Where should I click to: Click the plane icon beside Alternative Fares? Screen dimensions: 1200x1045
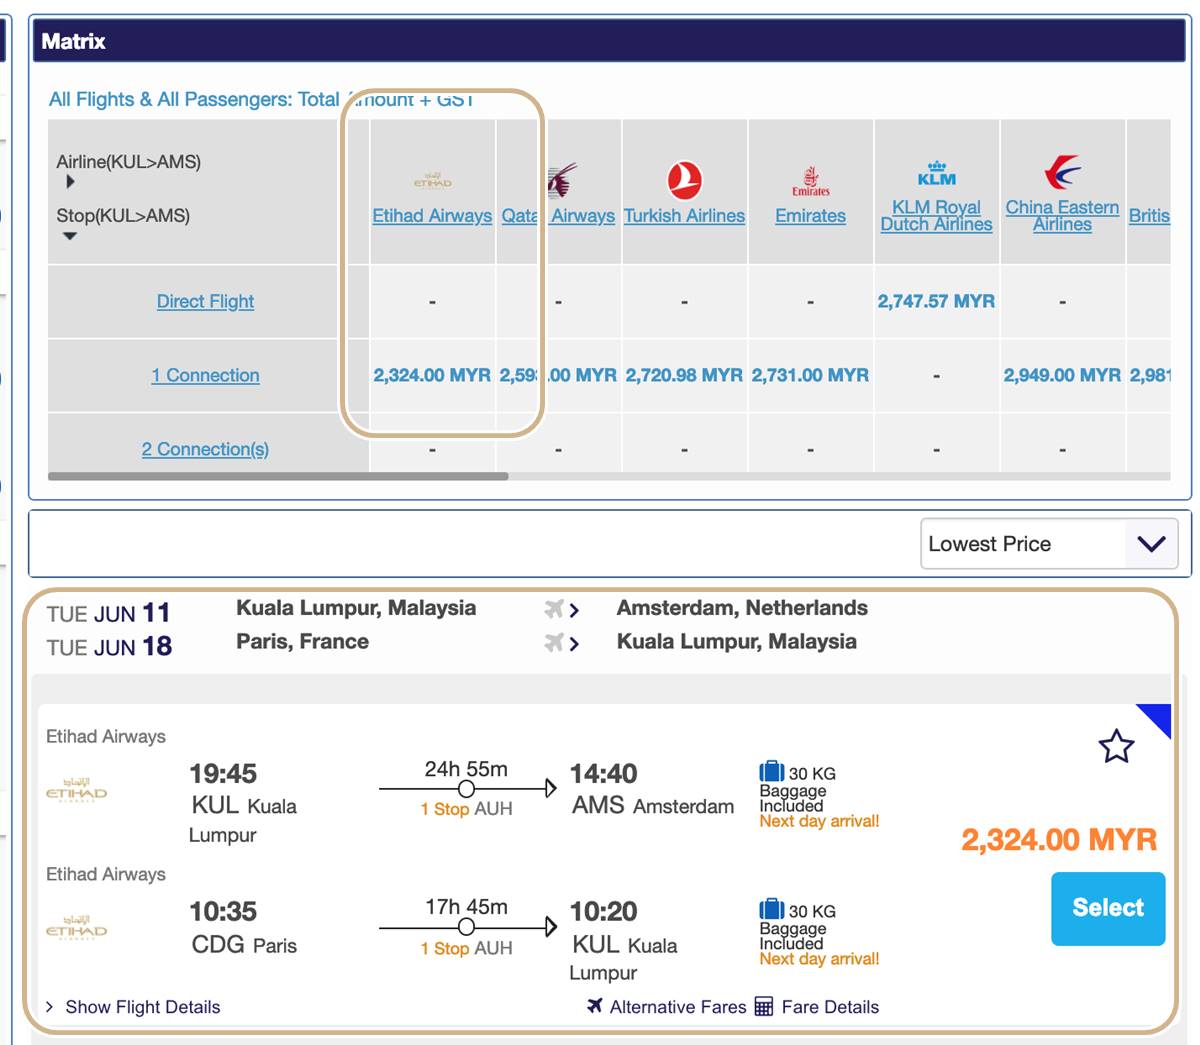pos(595,1006)
